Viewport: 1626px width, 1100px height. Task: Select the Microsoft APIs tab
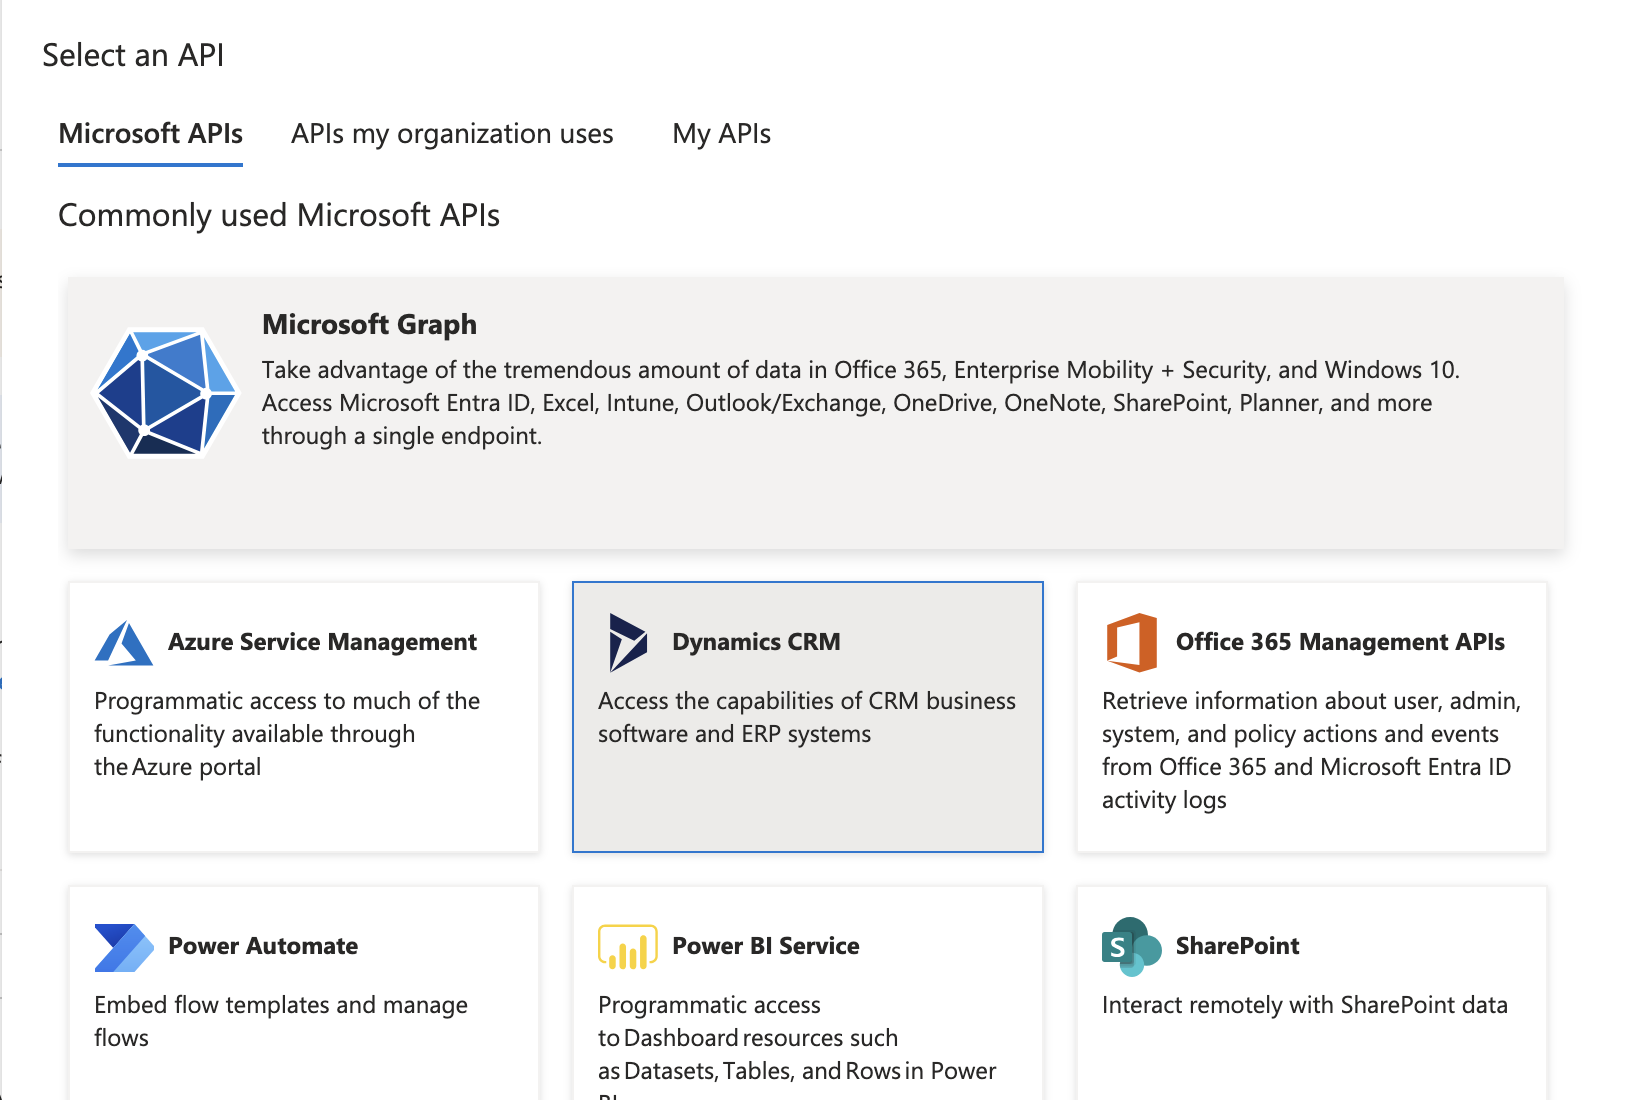(151, 134)
